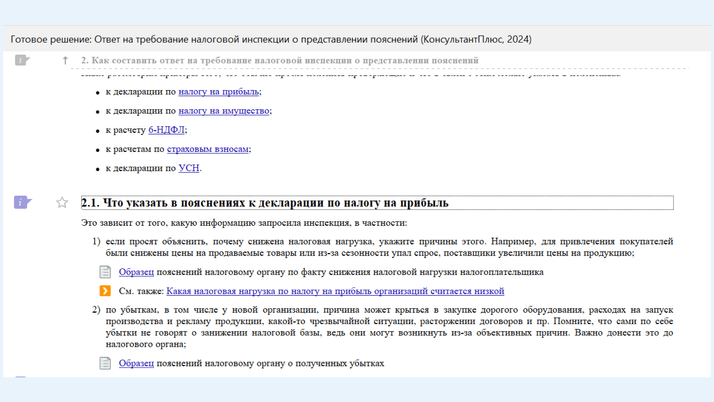Click the sticky header '2. Как составить ответ на требование'

[280, 60]
